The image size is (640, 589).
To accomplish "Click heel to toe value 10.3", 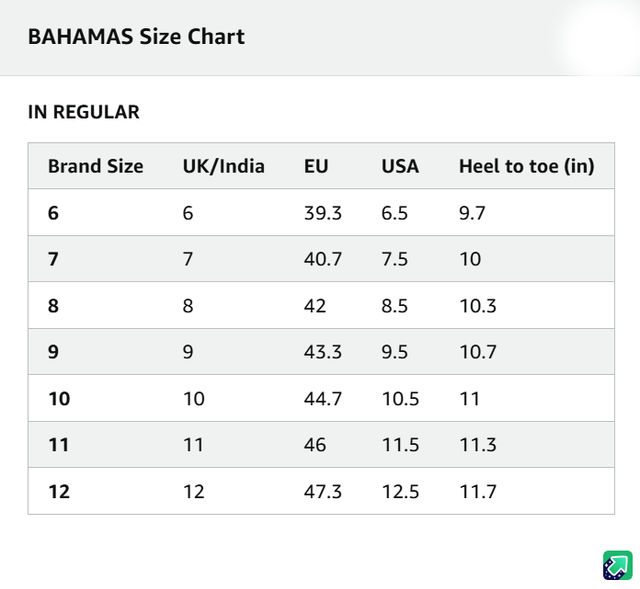I will [478, 306].
